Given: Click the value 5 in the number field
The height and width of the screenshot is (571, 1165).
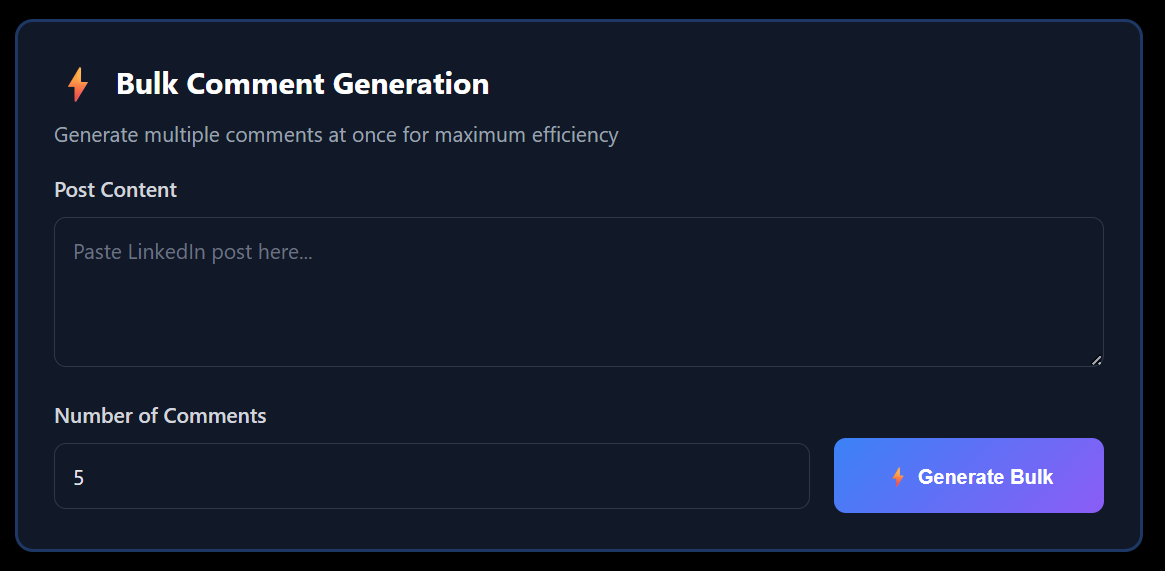Looking at the screenshot, I should 79,478.
